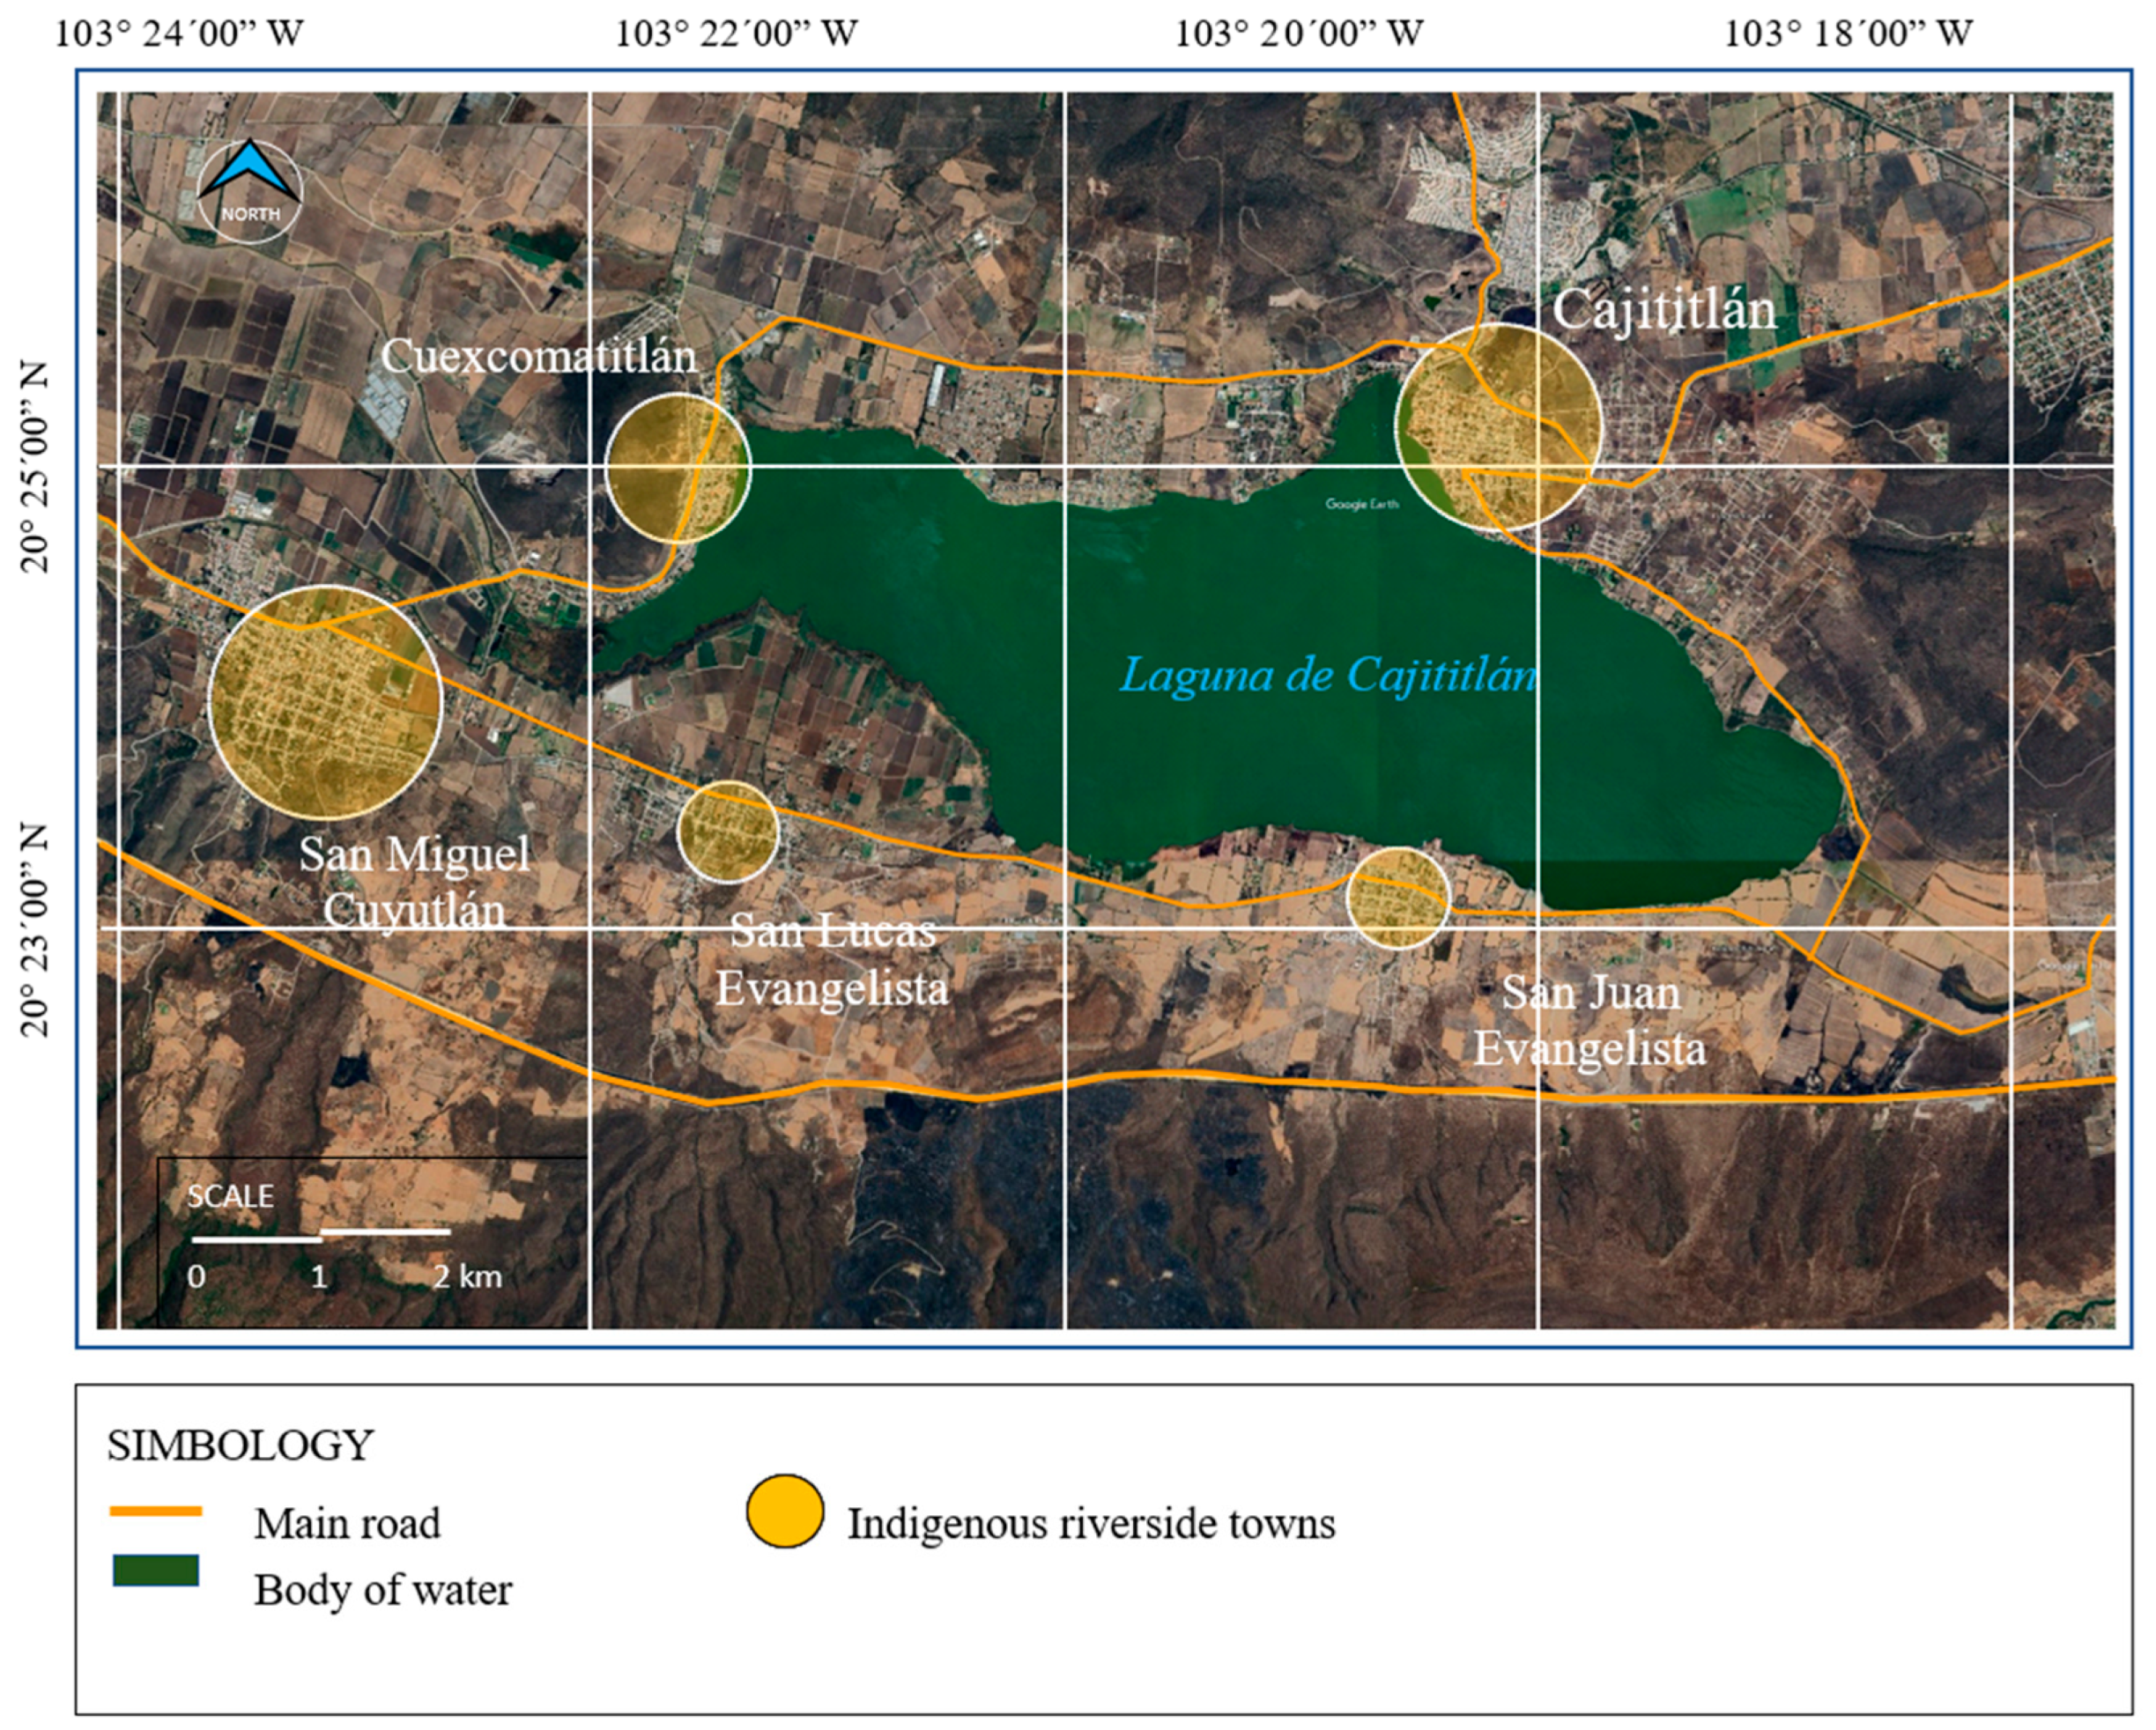Select the Cajititlán town circle marker
Viewport: 2156px width, 1730px height.
(x=1499, y=427)
